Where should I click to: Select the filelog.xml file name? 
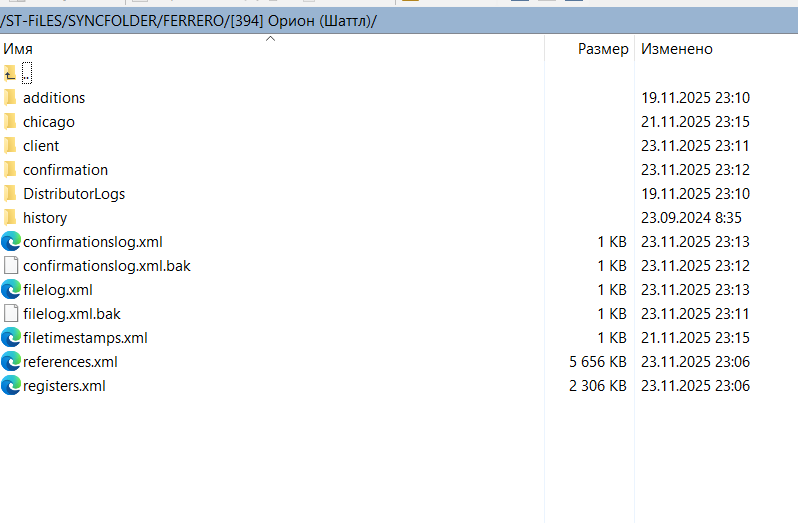pos(58,290)
